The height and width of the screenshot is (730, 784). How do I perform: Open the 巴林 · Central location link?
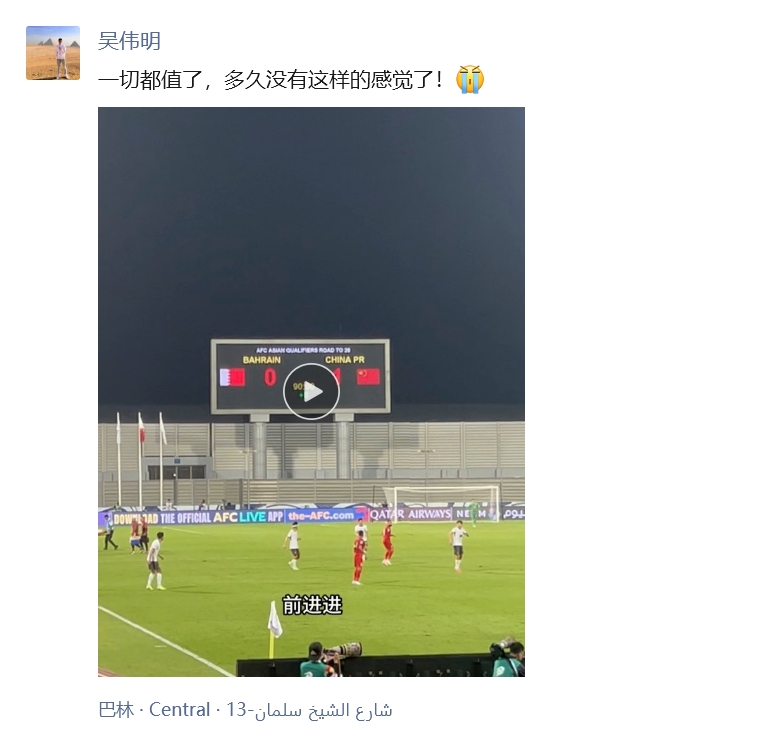pos(245,710)
